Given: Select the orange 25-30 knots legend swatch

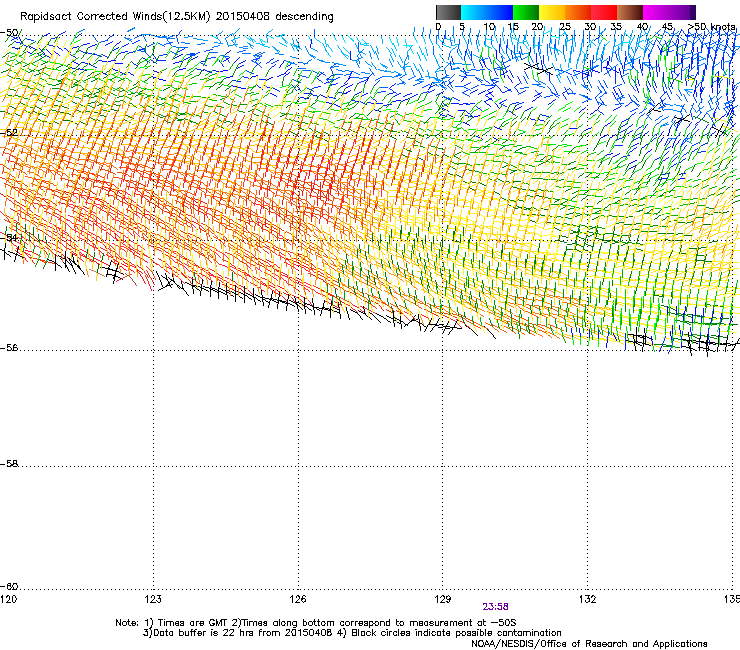Looking at the screenshot, I should tap(578, 12).
